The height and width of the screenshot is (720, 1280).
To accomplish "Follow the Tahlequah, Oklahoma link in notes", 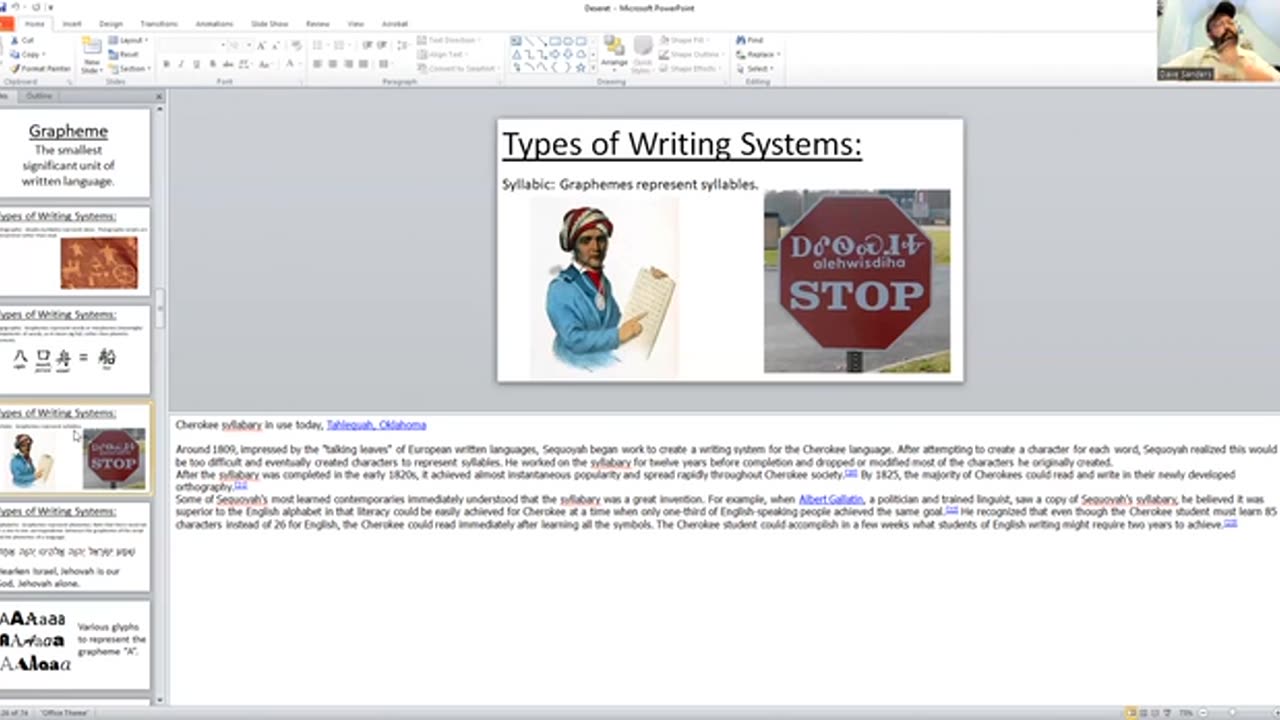I will (376, 425).
